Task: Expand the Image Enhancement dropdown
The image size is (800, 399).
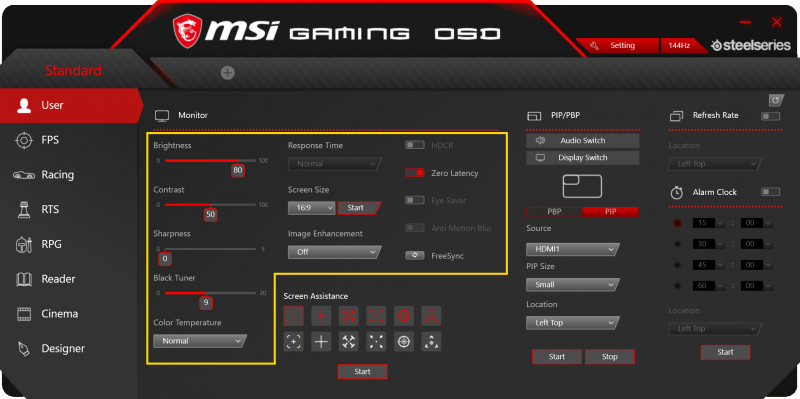Action: point(334,252)
